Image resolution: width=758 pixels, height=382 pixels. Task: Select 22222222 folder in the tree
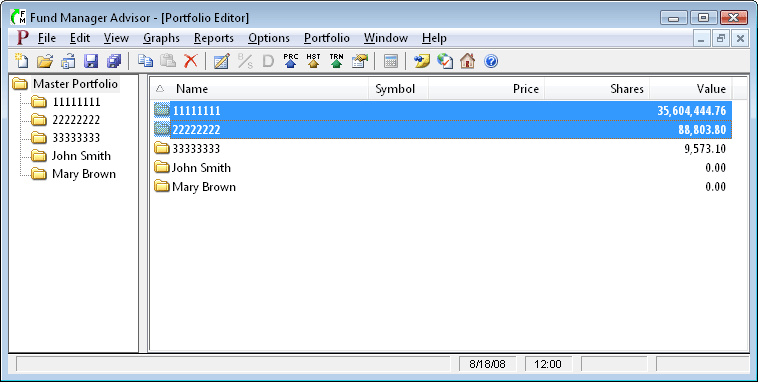(76, 120)
